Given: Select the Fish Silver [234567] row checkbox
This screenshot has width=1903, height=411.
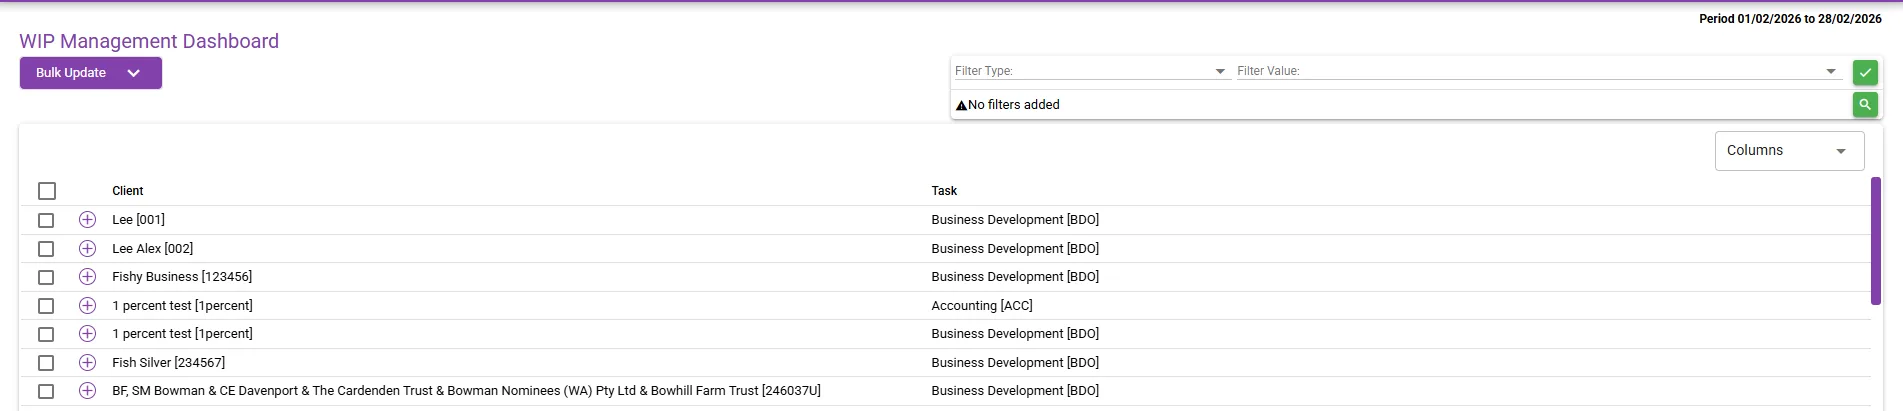Looking at the screenshot, I should point(46,363).
